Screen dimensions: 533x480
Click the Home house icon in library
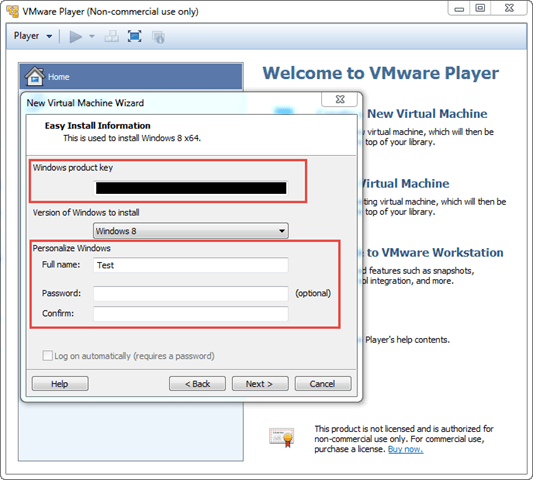click(x=34, y=76)
